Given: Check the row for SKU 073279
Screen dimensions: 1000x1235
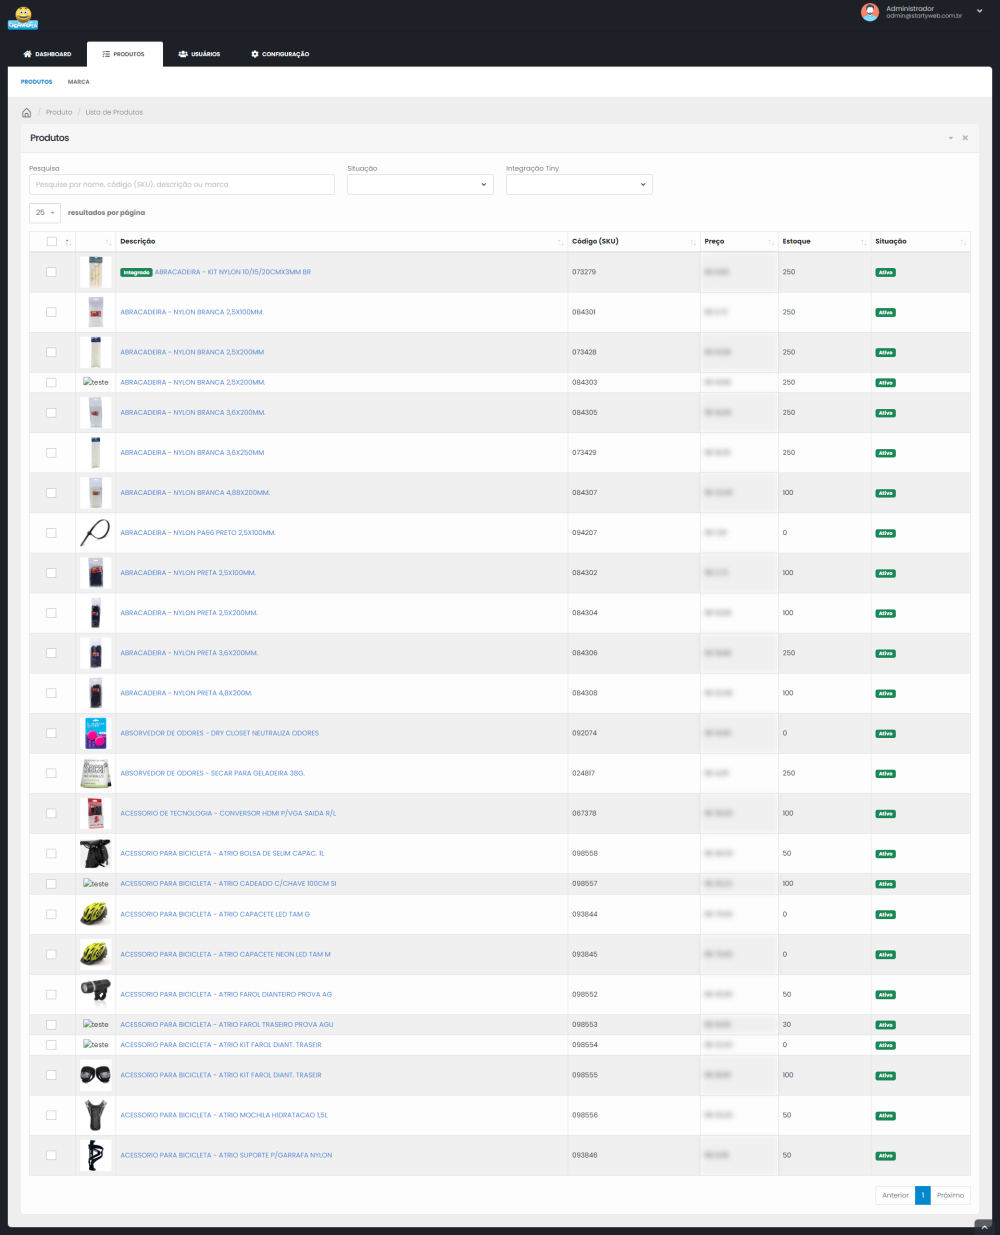Looking at the screenshot, I should coord(52,272).
